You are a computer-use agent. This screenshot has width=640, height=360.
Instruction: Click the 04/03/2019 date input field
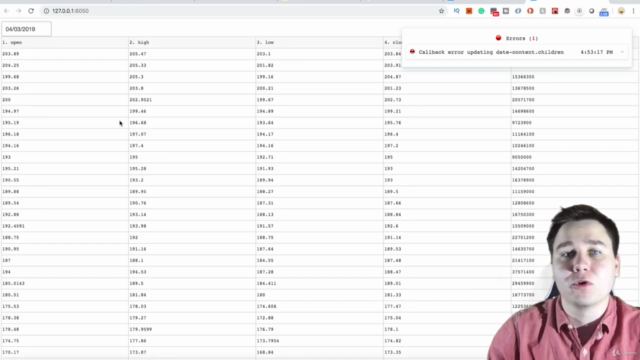pos(27,29)
